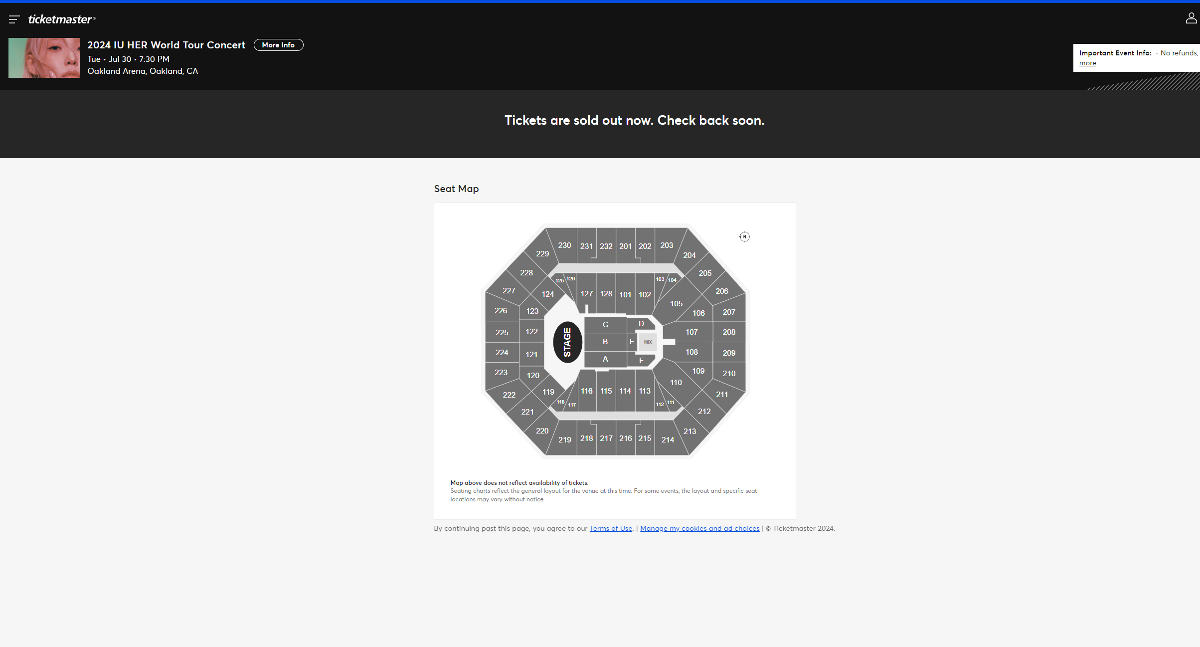Select section 107 on the seat map
Viewport: 1200px width, 647px height.
tap(692, 332)
